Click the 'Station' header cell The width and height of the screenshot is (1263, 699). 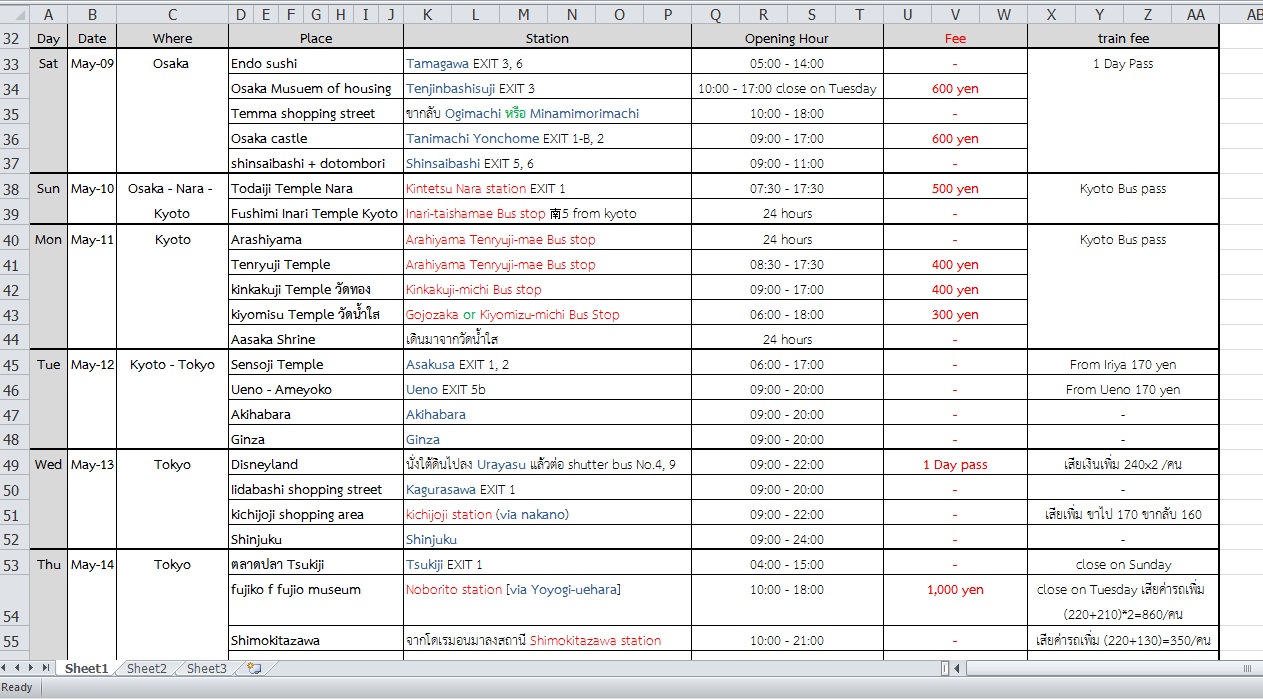pos(547,38)
